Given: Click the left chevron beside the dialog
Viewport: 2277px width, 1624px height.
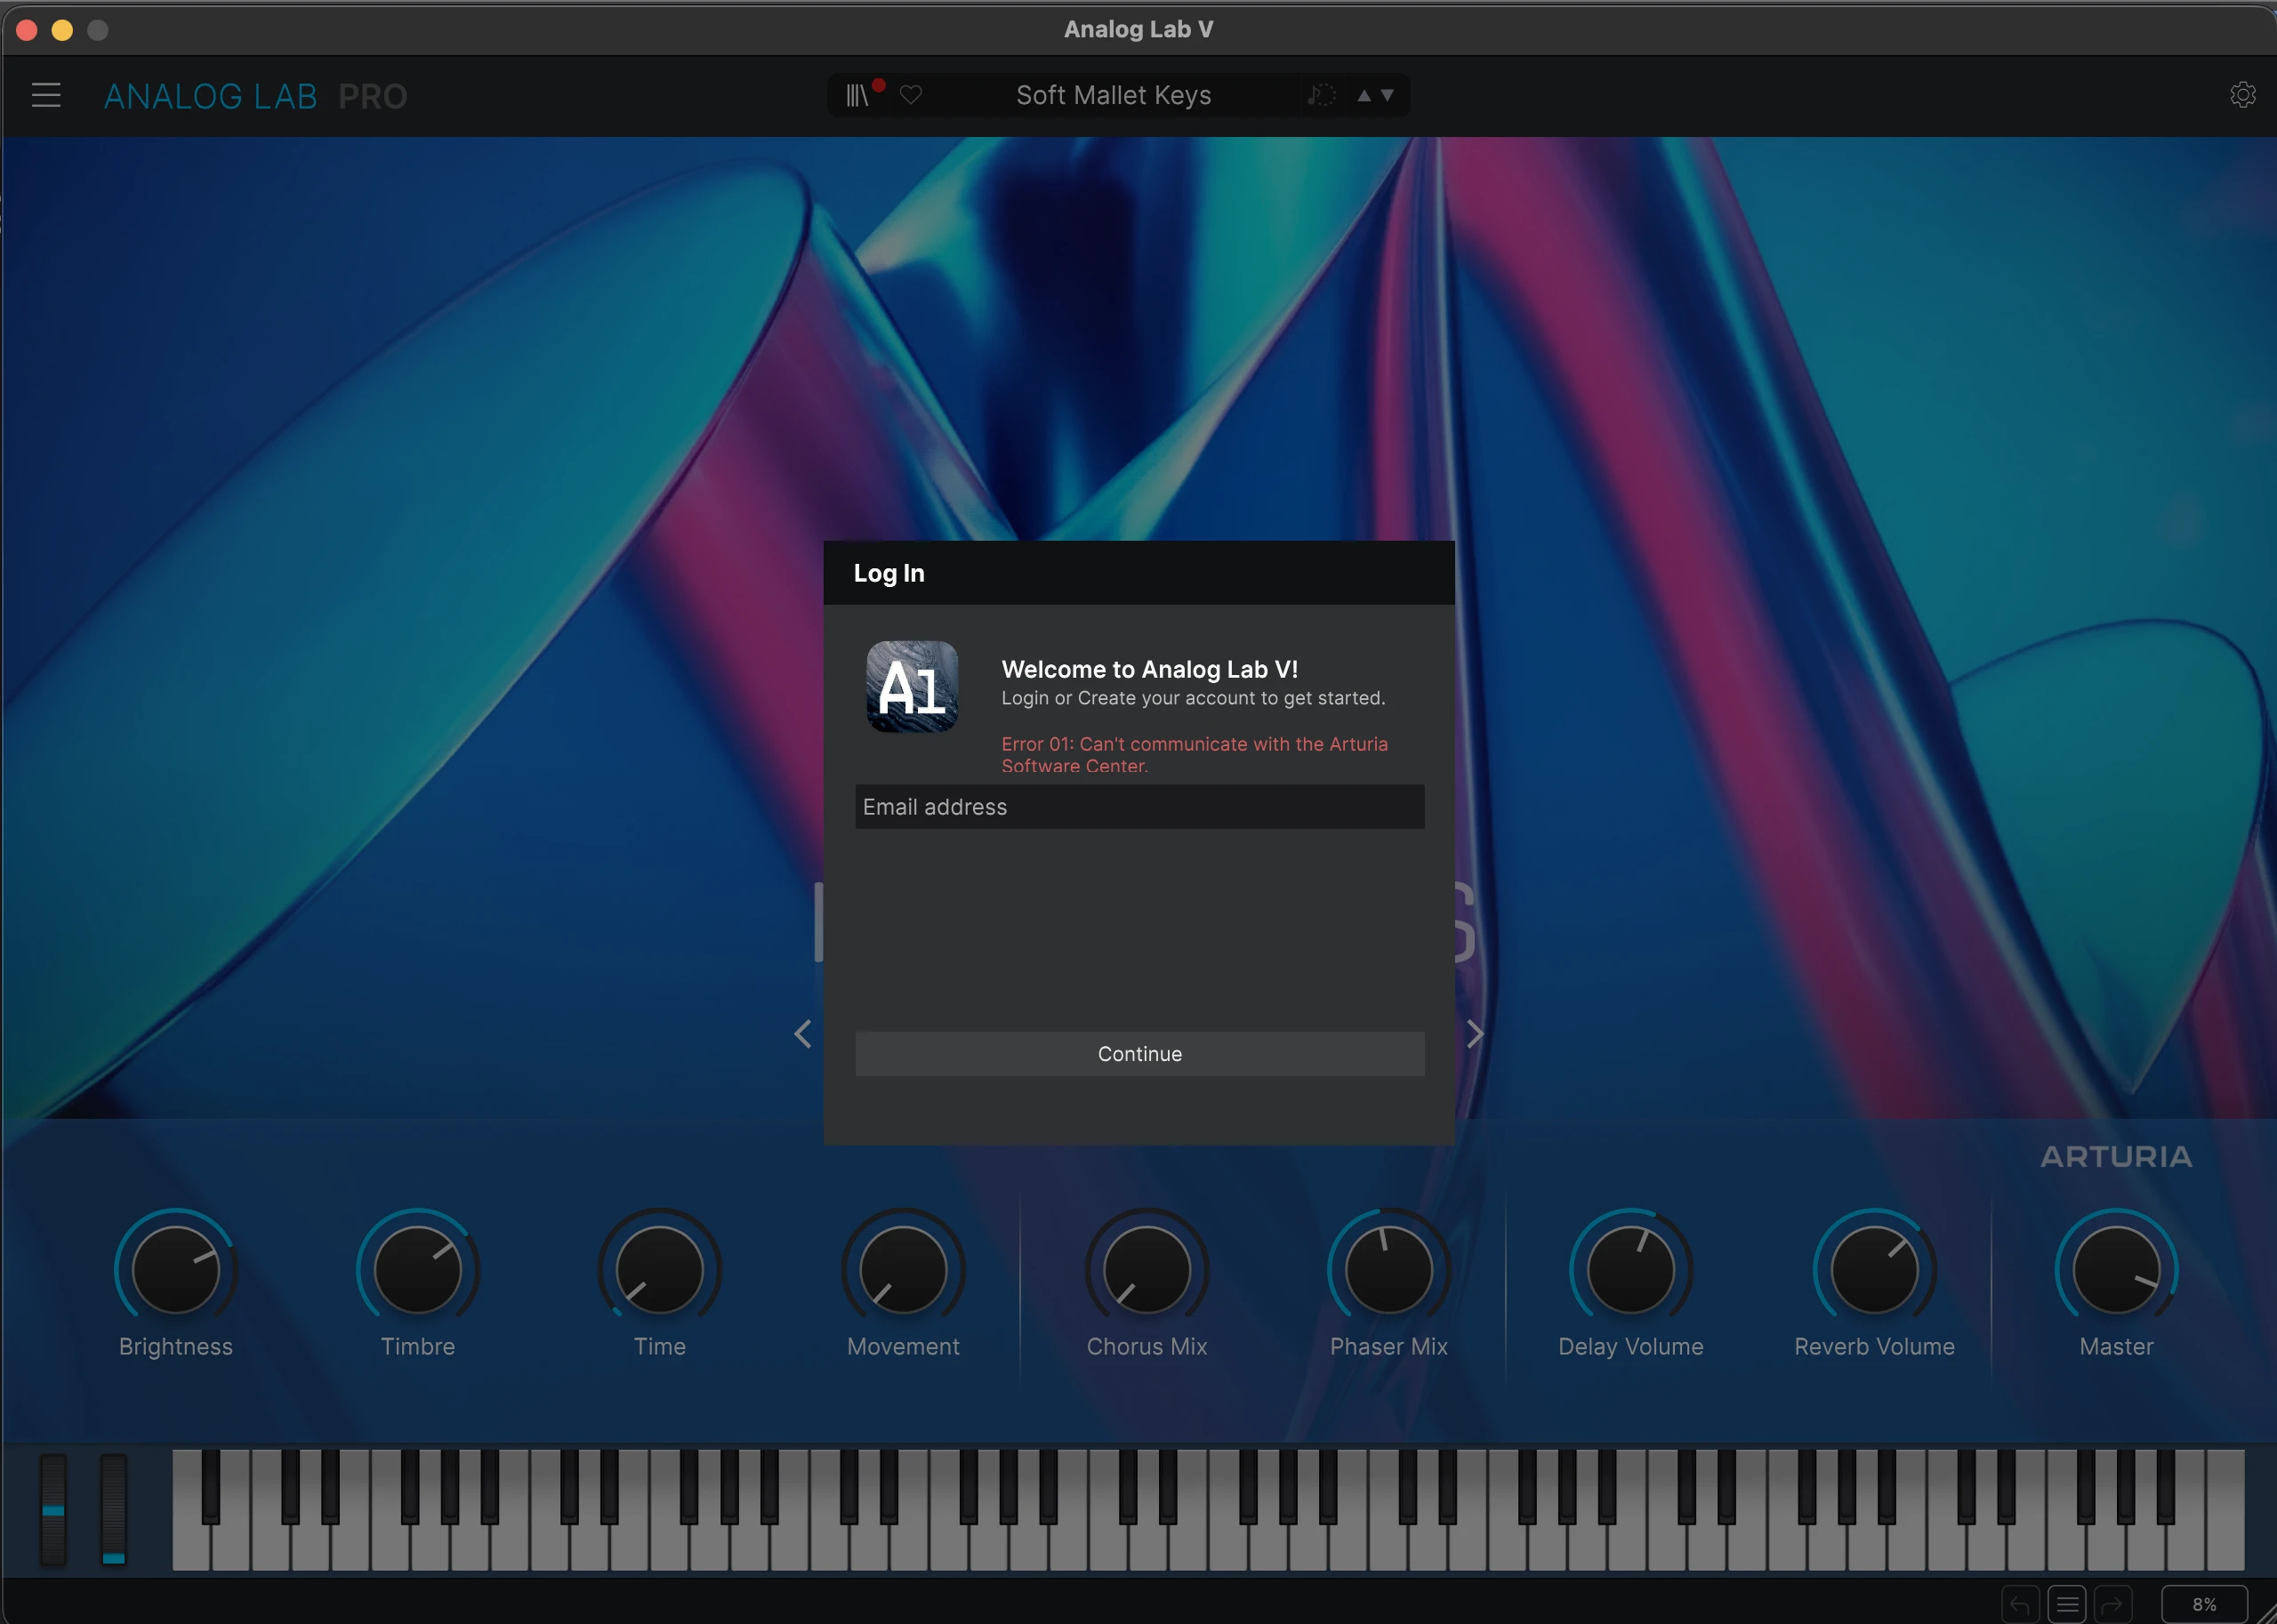Looking at the screenshot, I should [x=803, y=1034].
